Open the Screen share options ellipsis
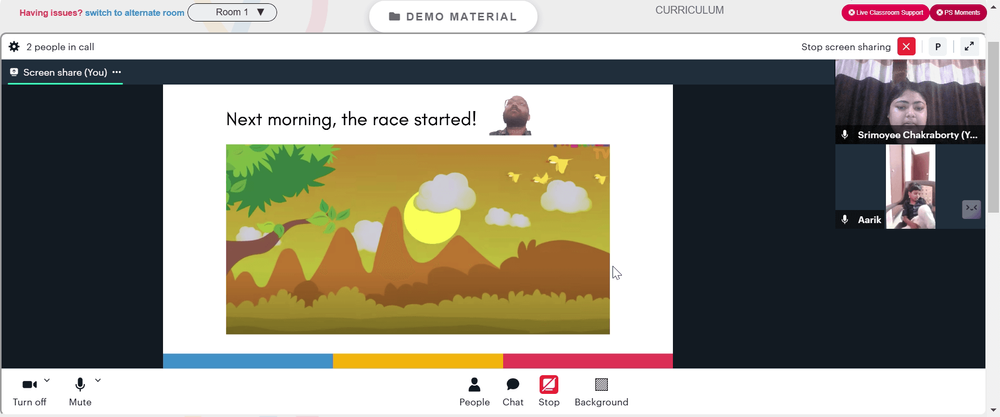This screenshot has height=417, width=1000. click(116, 72)
